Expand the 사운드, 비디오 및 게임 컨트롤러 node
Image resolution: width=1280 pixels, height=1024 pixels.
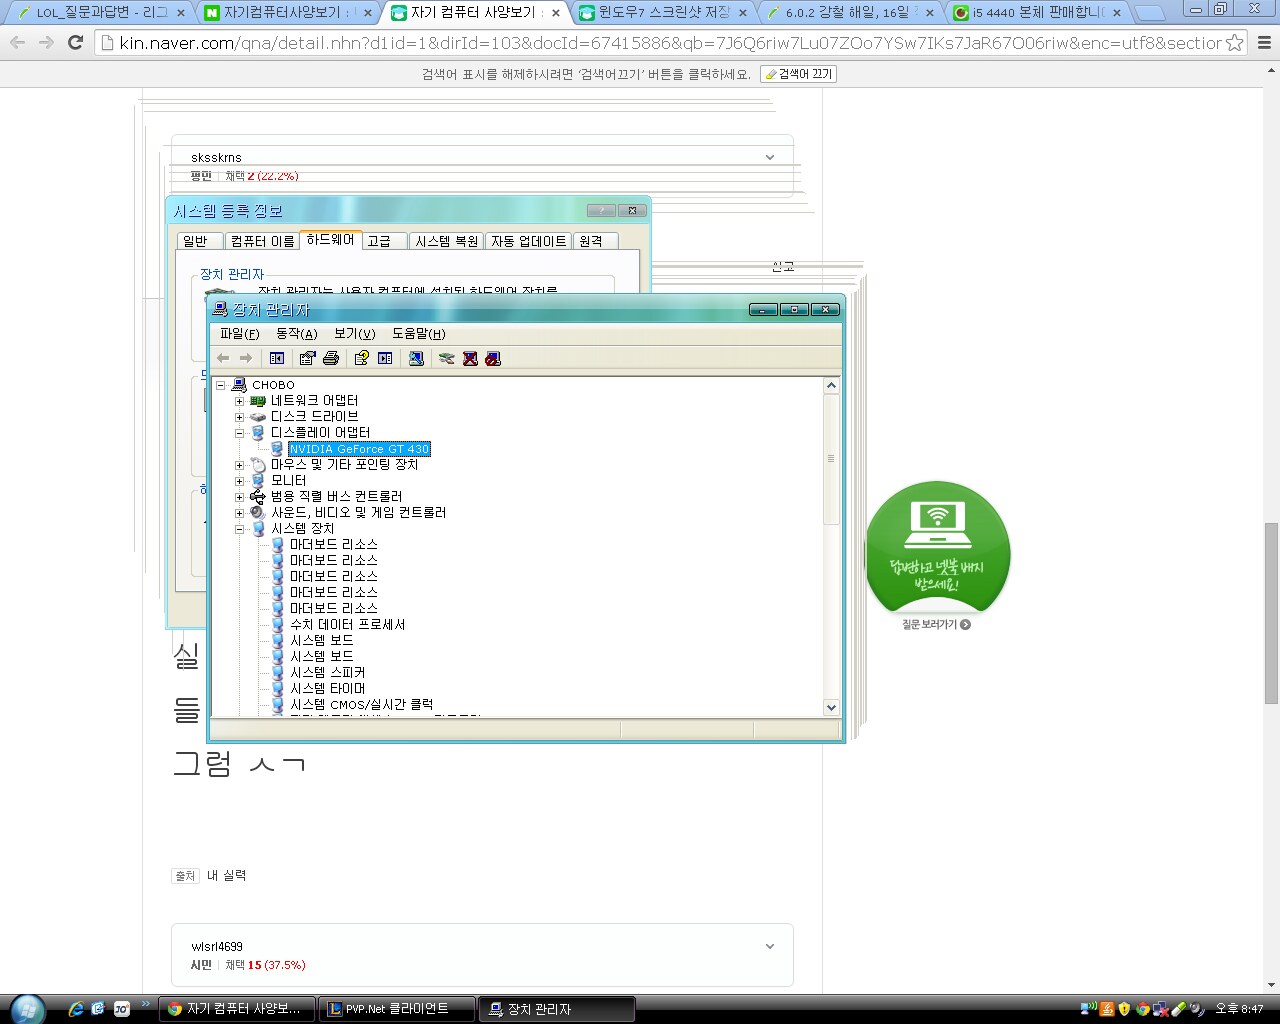(240, 513)
